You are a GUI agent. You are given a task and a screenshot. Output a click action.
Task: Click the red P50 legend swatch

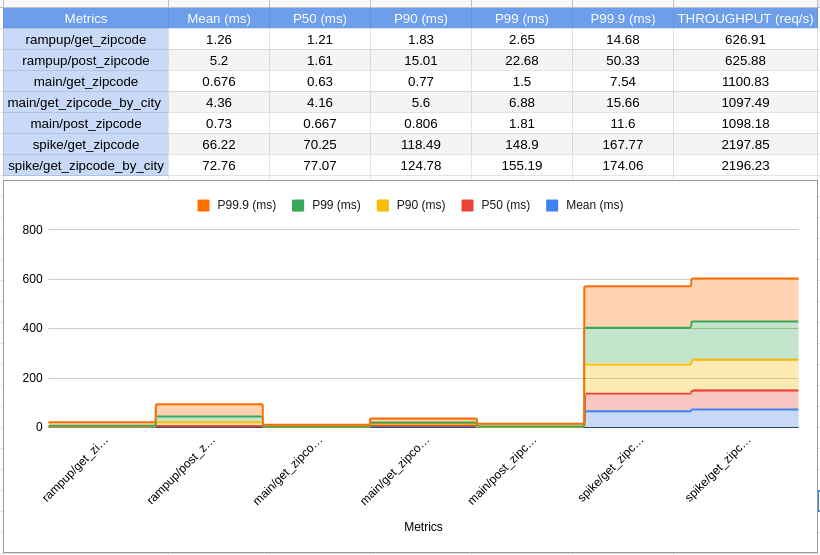(467, 205)
